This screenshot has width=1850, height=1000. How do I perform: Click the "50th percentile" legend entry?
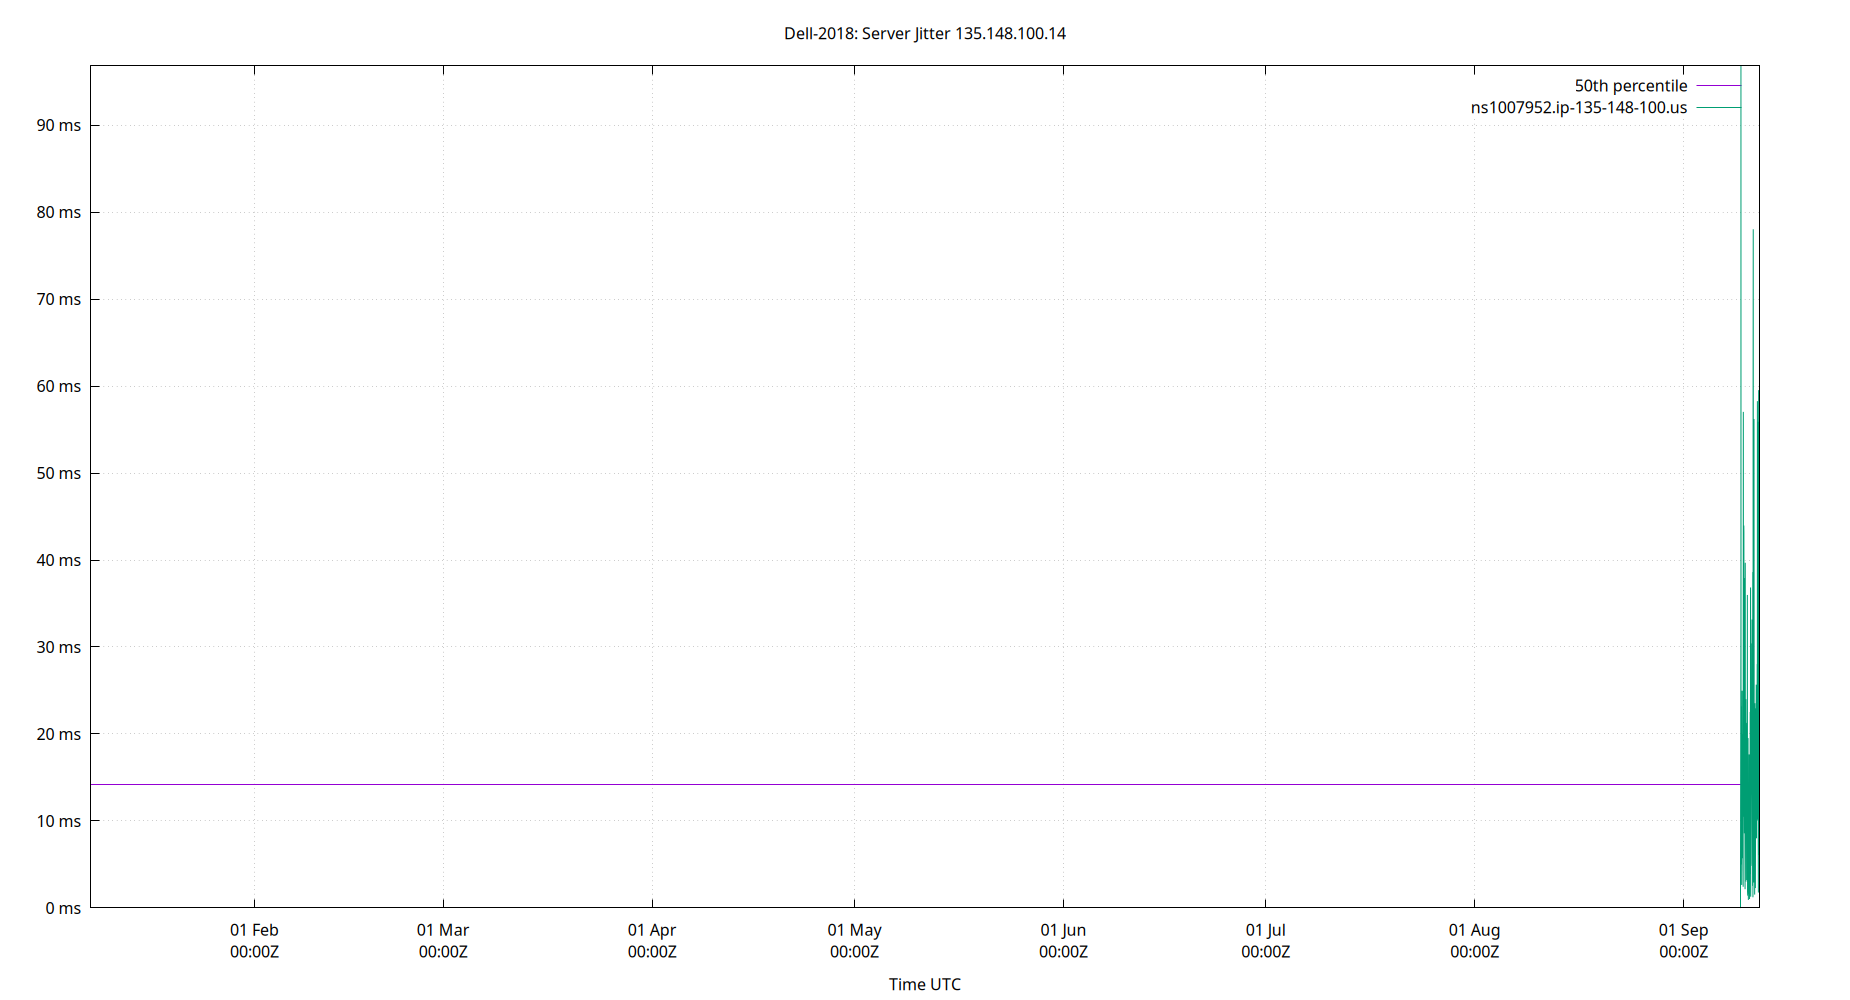(1630, 86)
